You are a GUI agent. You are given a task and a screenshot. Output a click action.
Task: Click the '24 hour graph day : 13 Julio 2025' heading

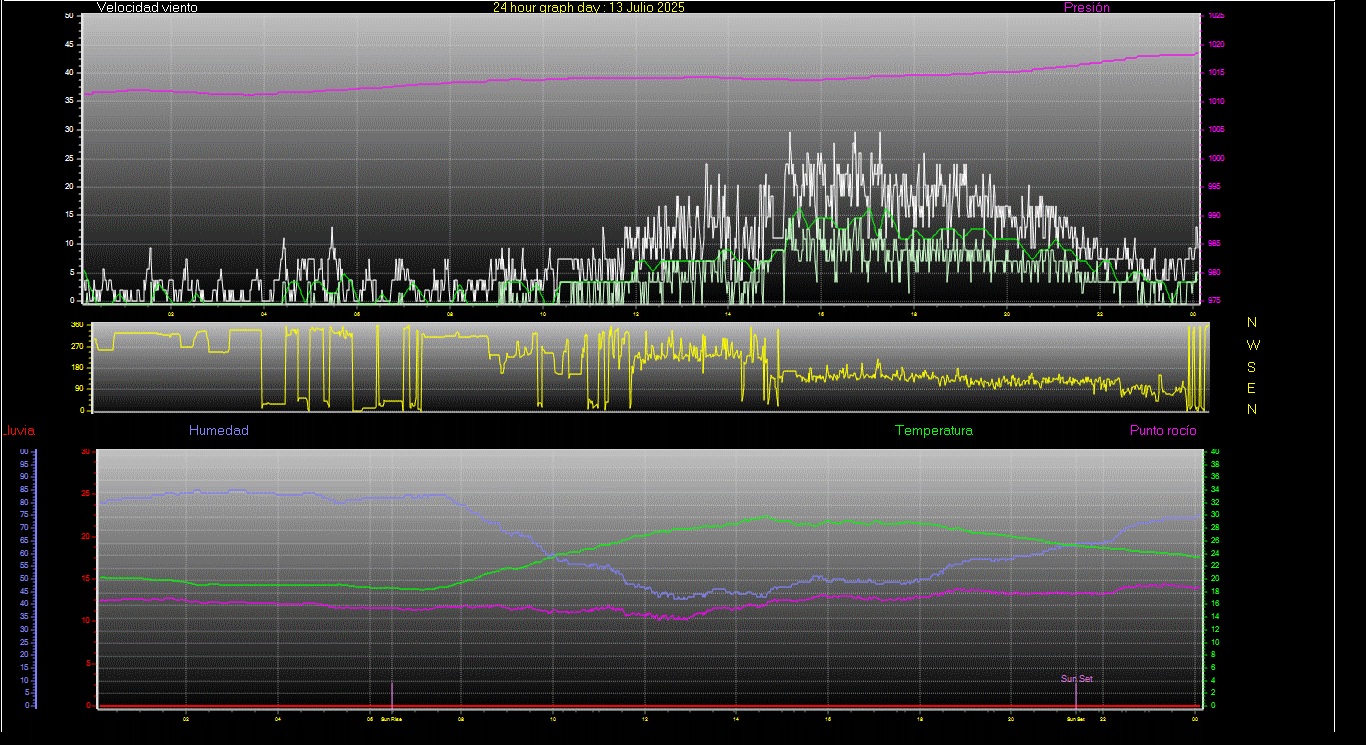pos(589,7)
